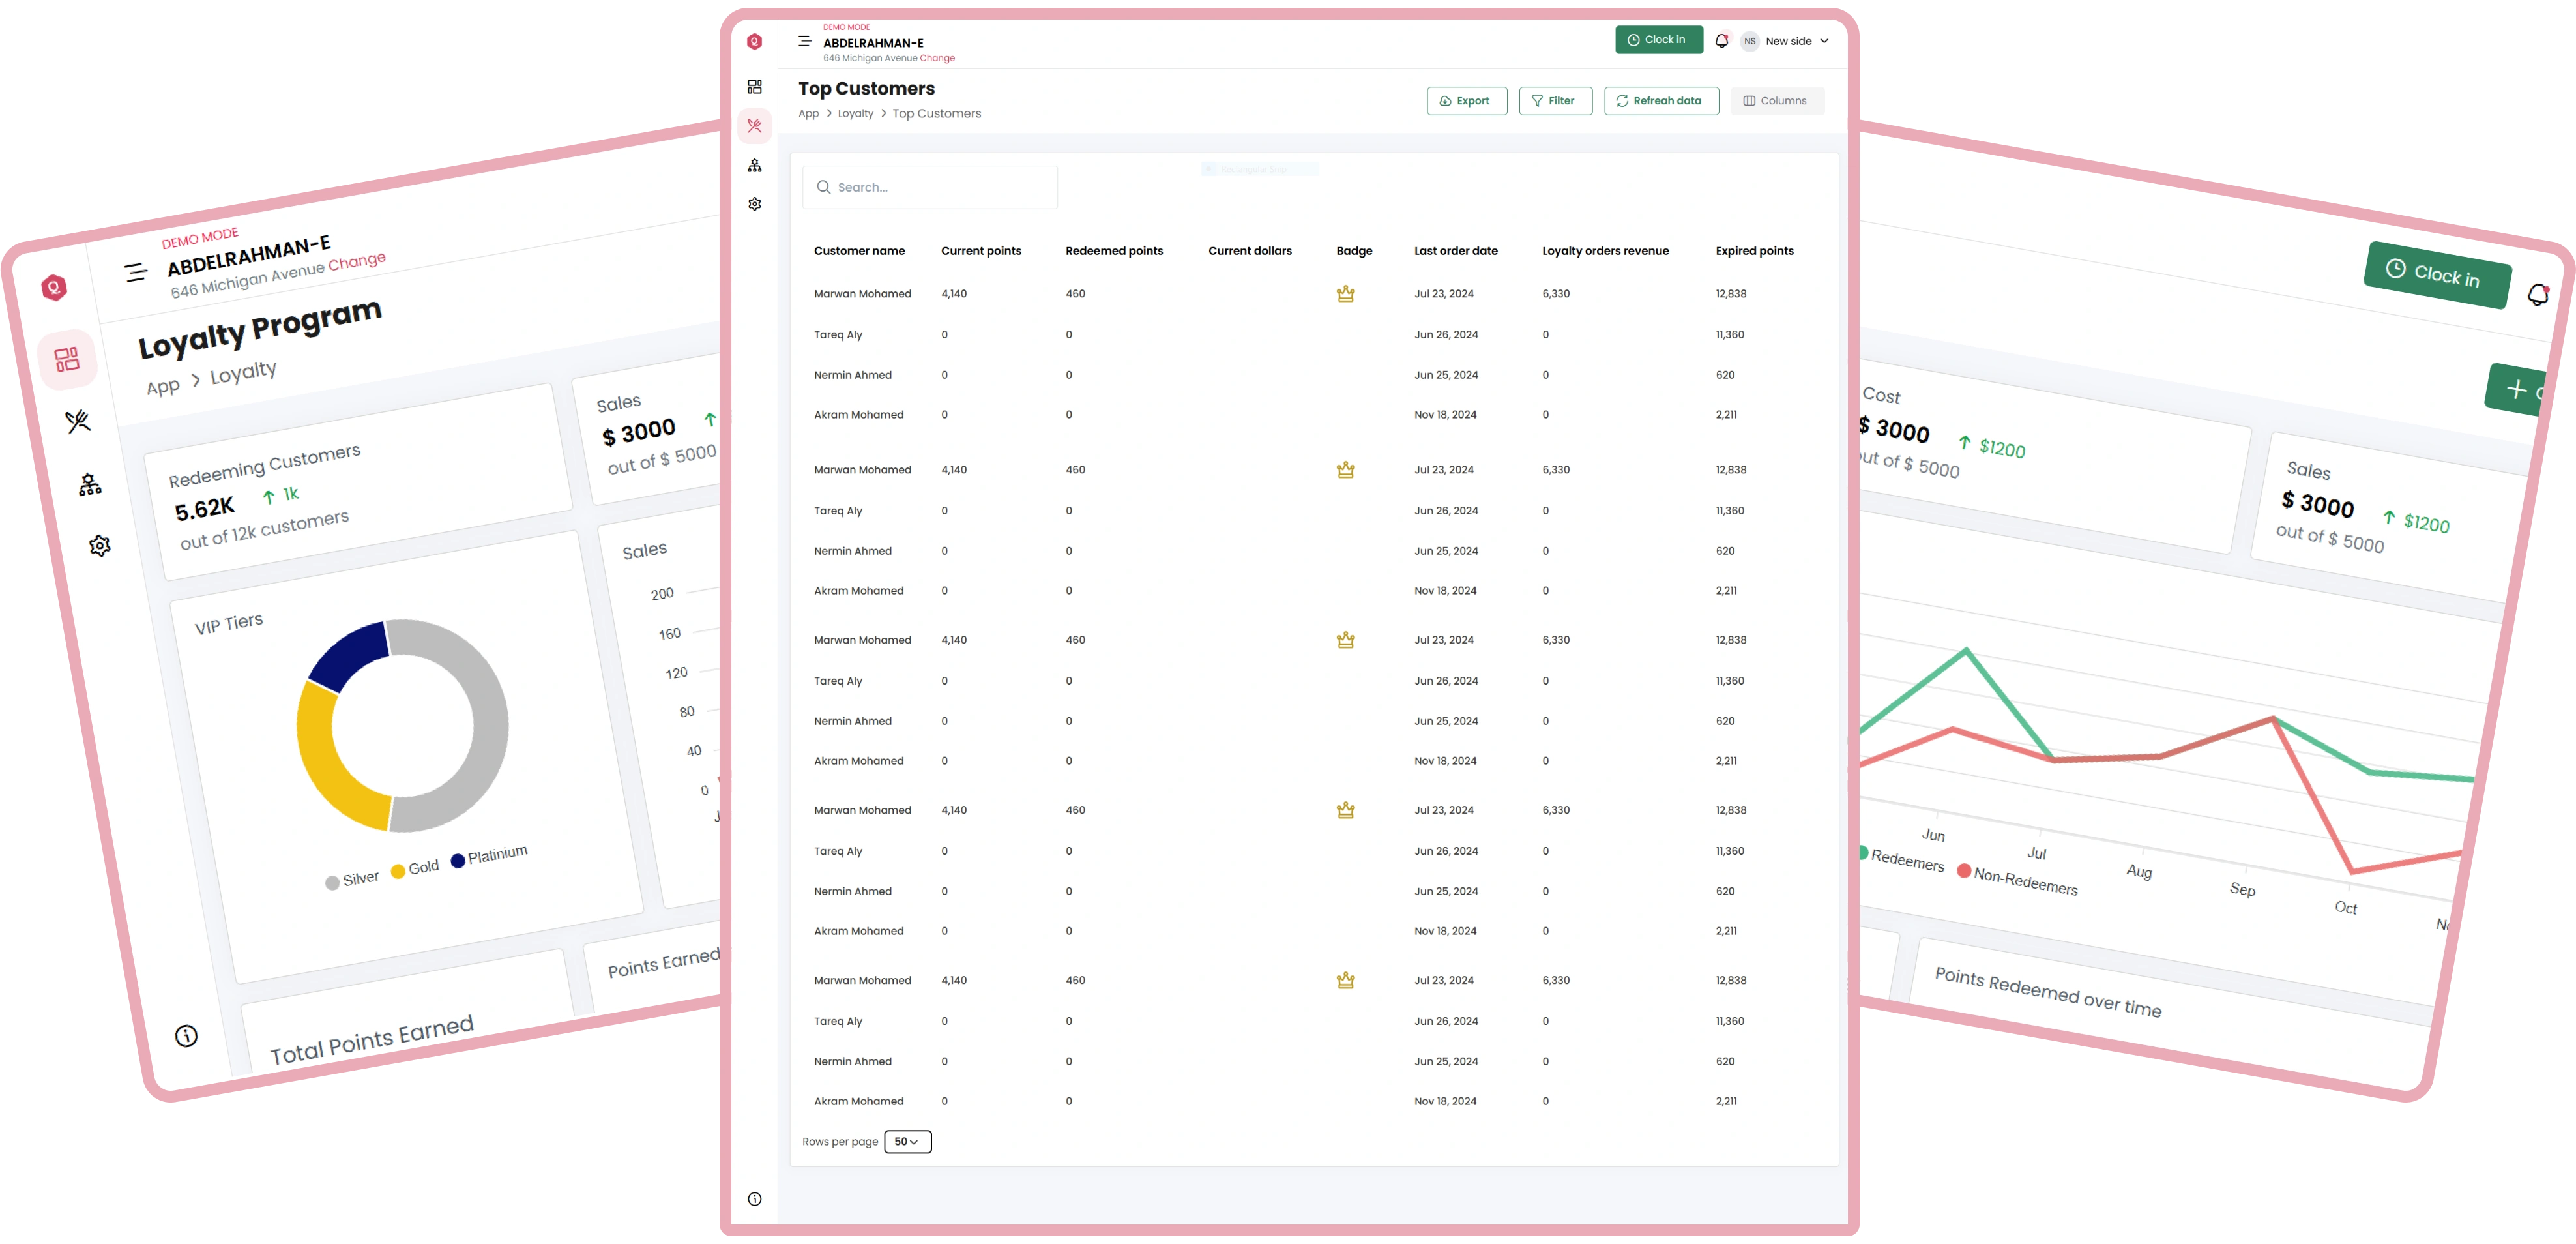Sort by Expired points column header

(1754, 251)
